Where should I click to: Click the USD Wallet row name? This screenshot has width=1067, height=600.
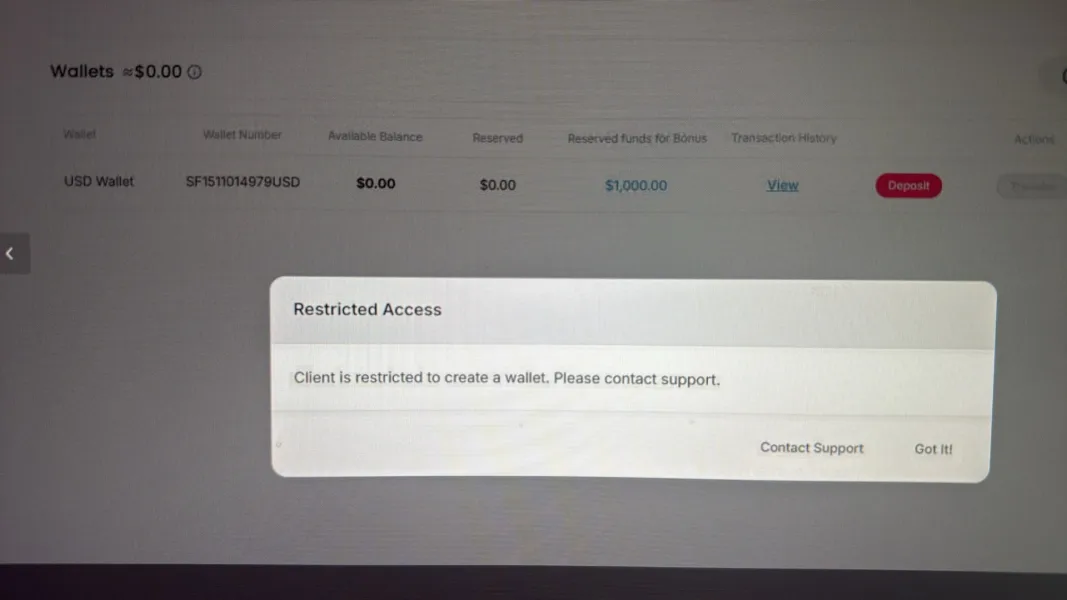pyautogui.click(x=99, y=182)
